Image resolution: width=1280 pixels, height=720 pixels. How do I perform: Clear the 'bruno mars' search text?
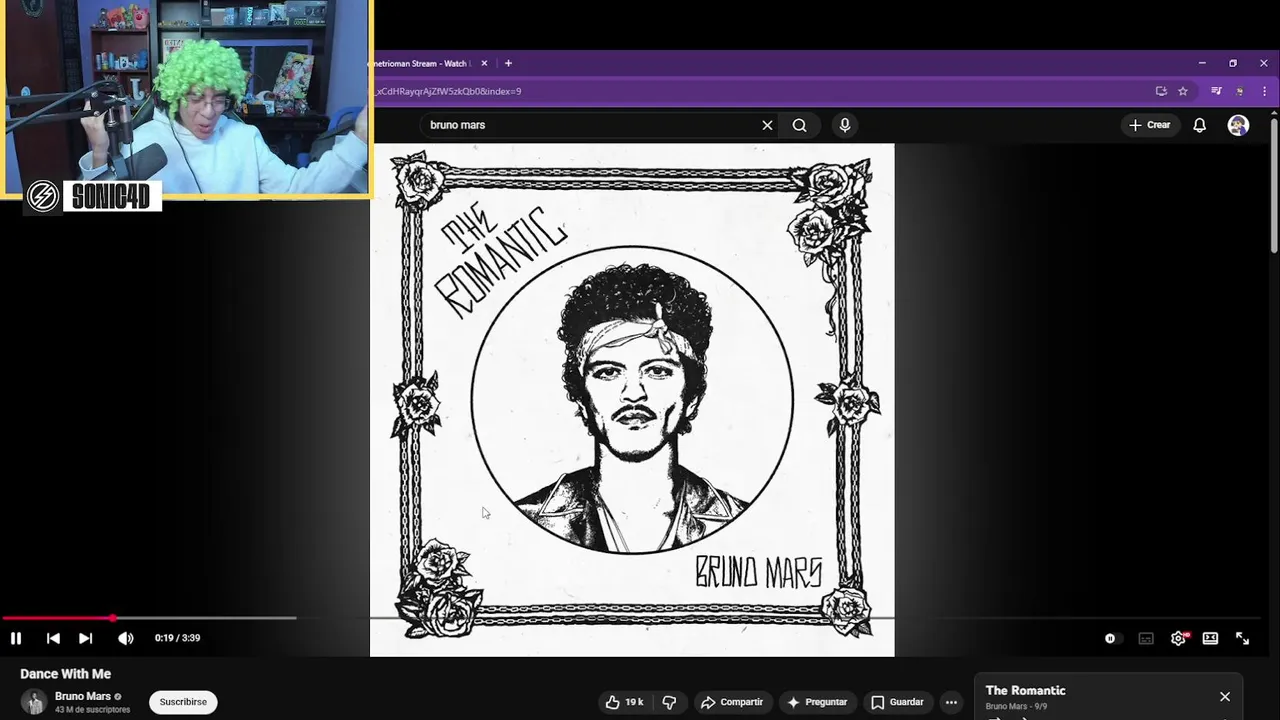click(767, 125)
